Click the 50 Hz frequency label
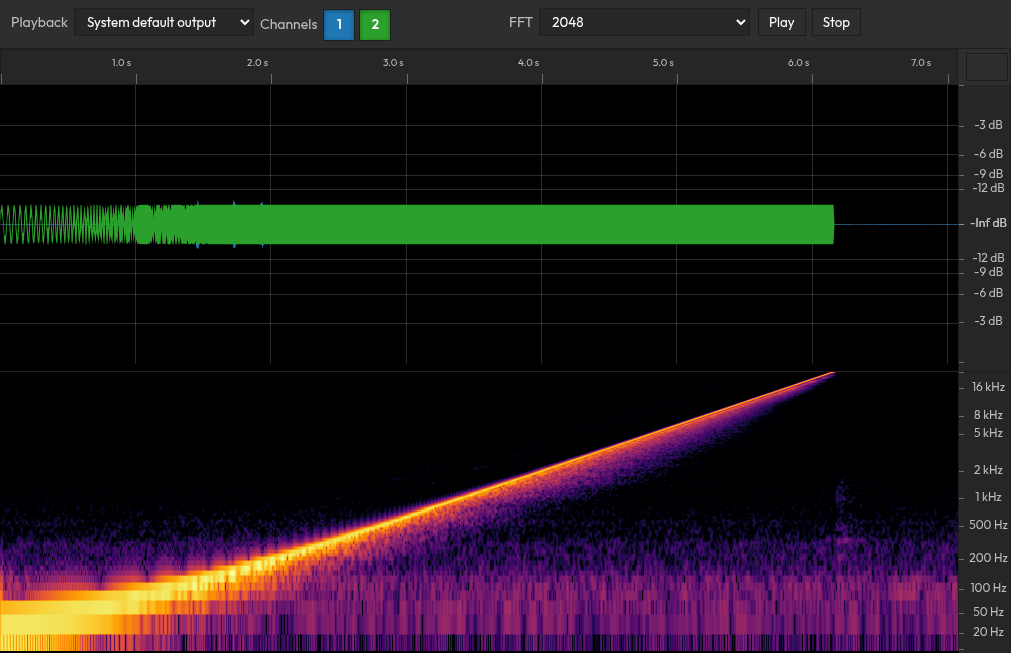 (x=988, y=612)
